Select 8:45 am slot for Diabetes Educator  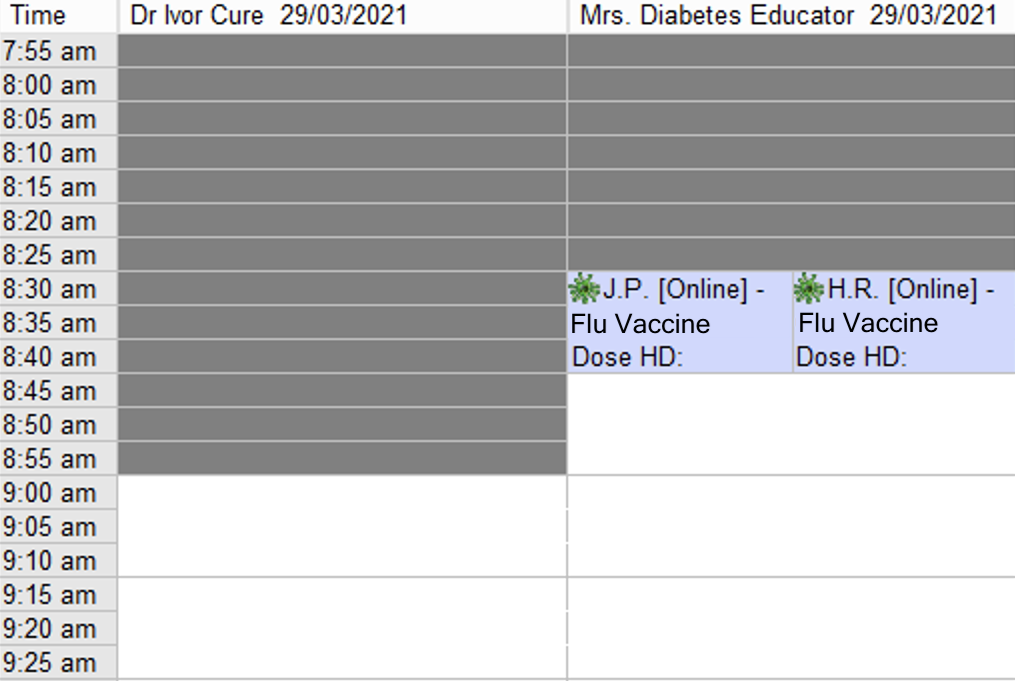(x=791, y=390)
